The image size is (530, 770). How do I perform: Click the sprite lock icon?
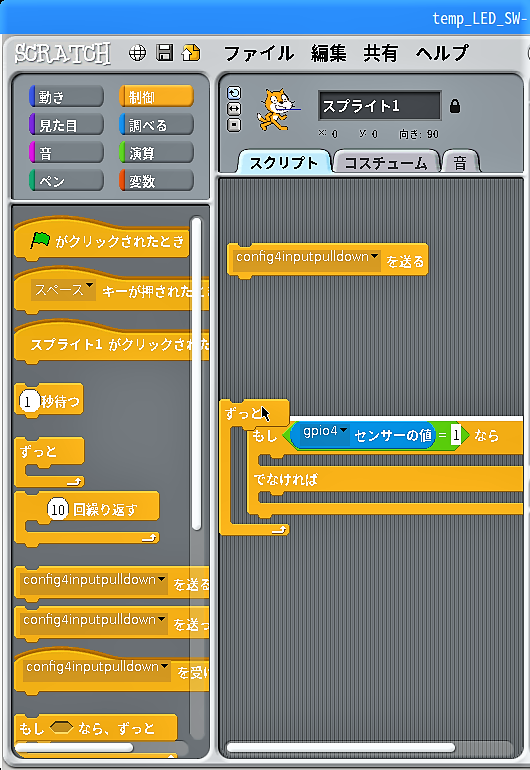click(x=455, y=106)
